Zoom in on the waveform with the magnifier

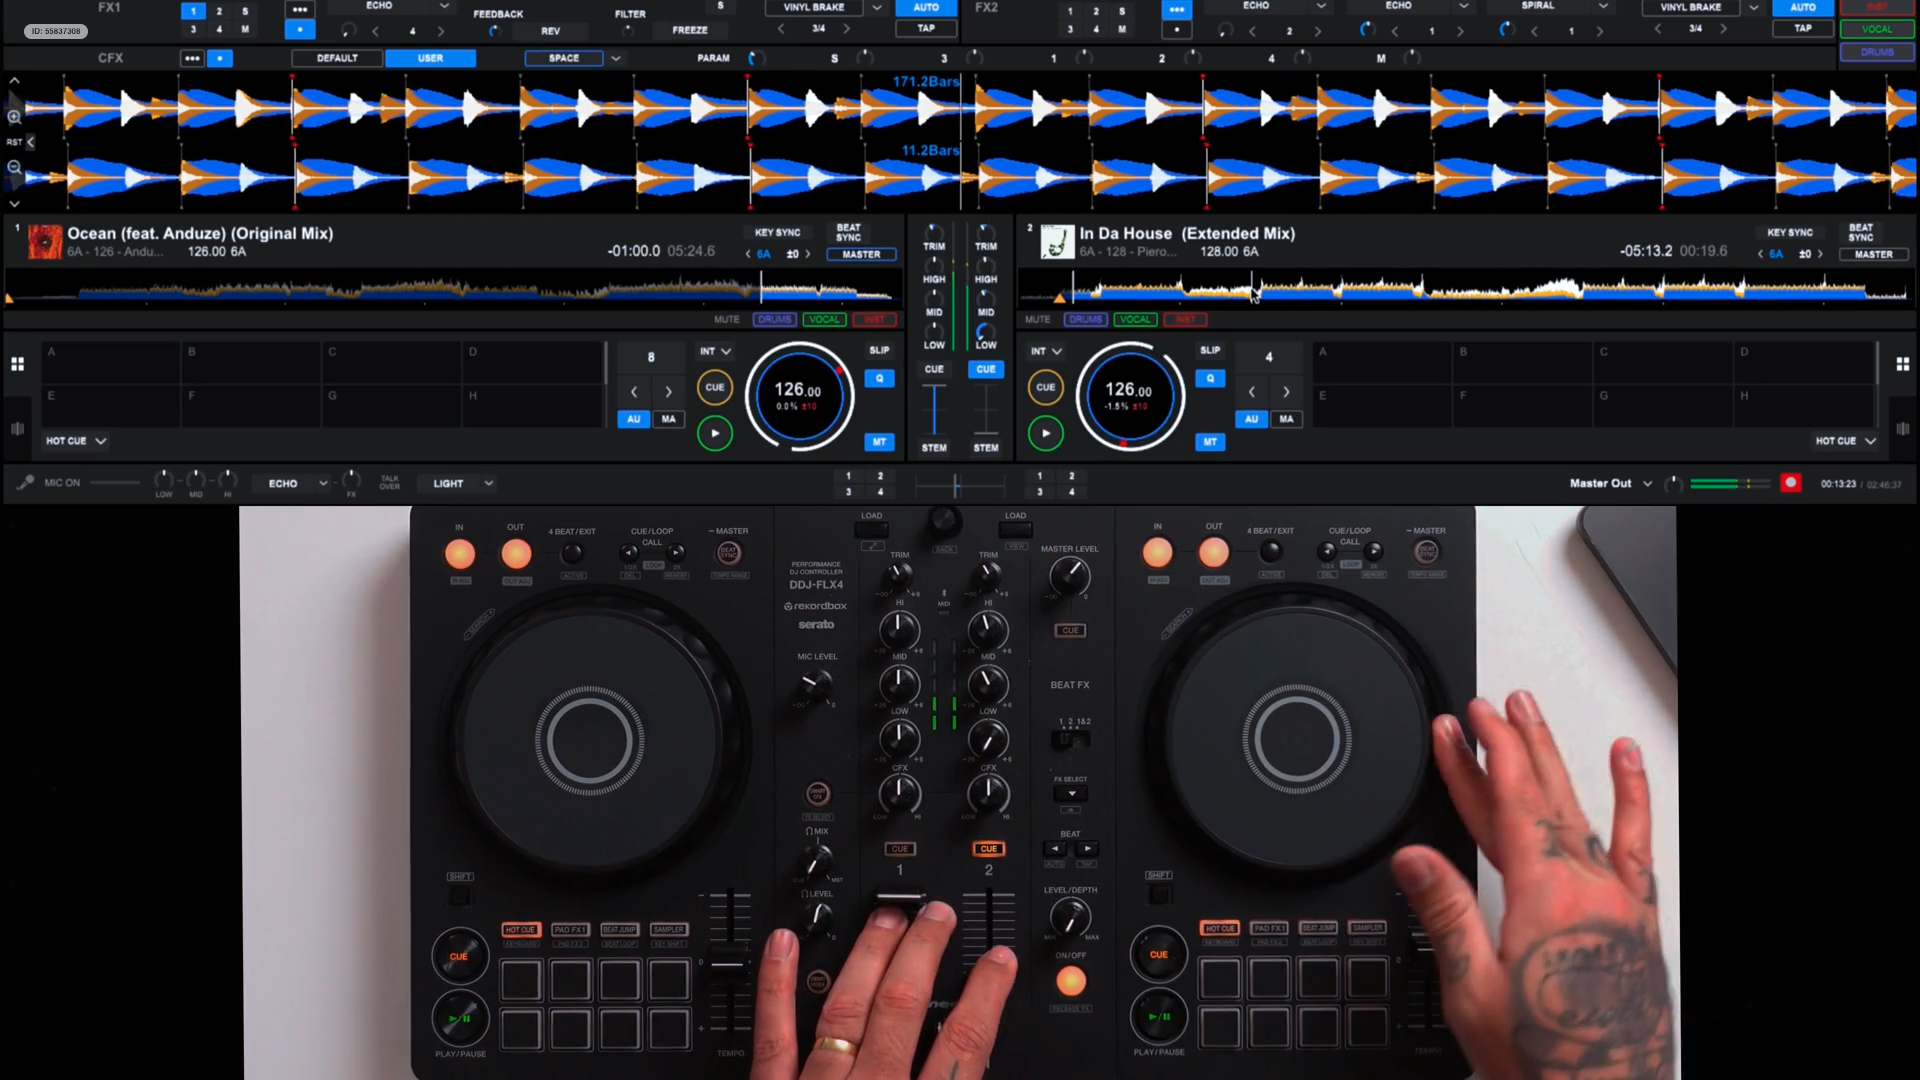click(14, 117)
